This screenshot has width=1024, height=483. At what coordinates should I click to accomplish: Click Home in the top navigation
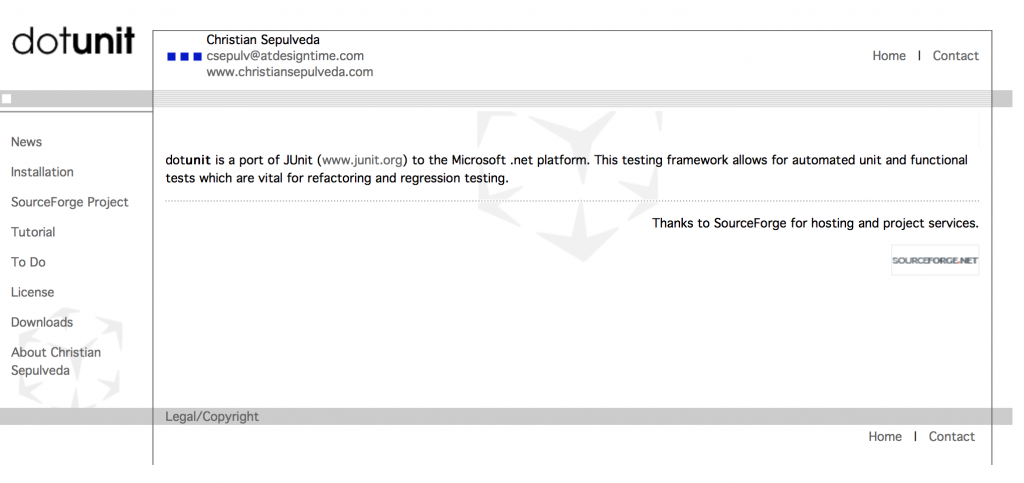click(889, 56)
